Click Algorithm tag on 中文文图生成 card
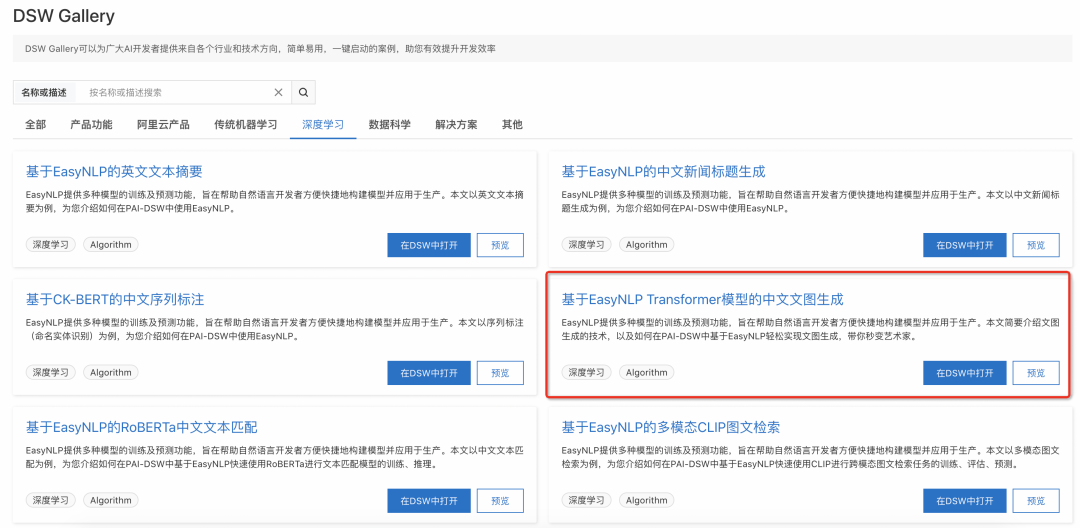 click(x=647, y=372)
